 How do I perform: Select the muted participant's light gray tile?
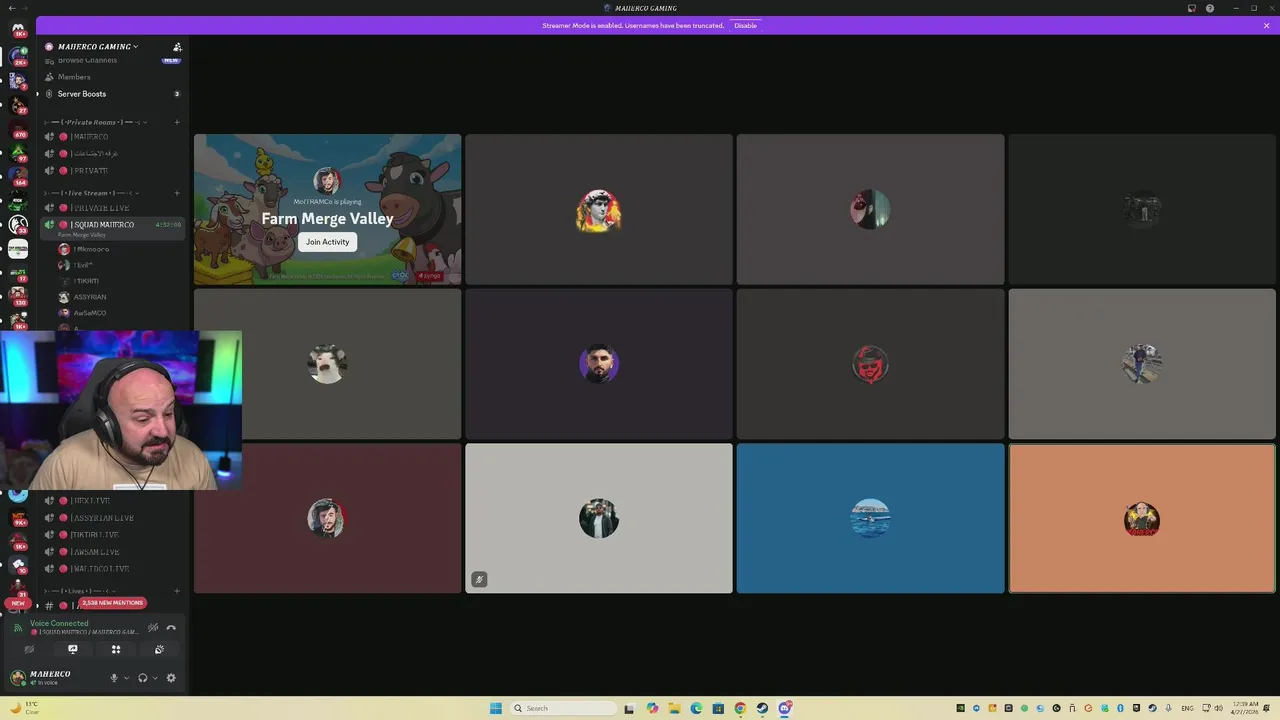click(598, 518)
